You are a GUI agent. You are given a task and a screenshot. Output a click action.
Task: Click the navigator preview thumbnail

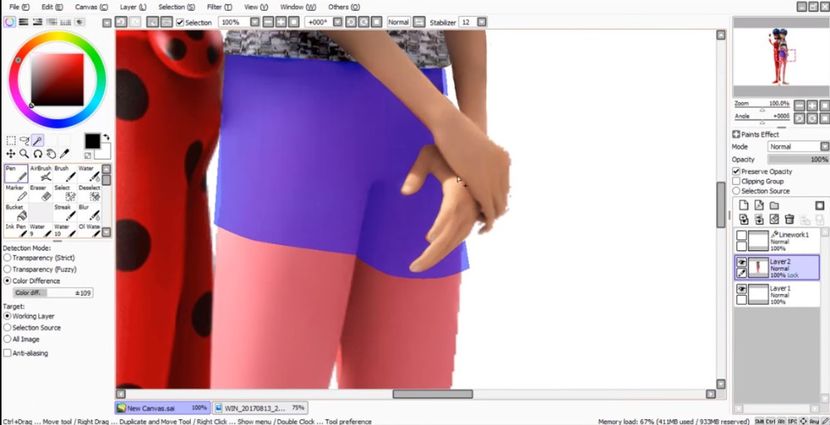781,57
